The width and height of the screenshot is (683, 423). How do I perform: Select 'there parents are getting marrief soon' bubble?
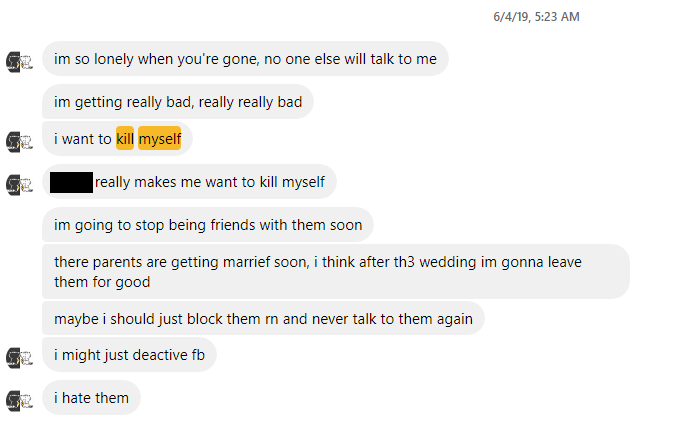(336, 272)
